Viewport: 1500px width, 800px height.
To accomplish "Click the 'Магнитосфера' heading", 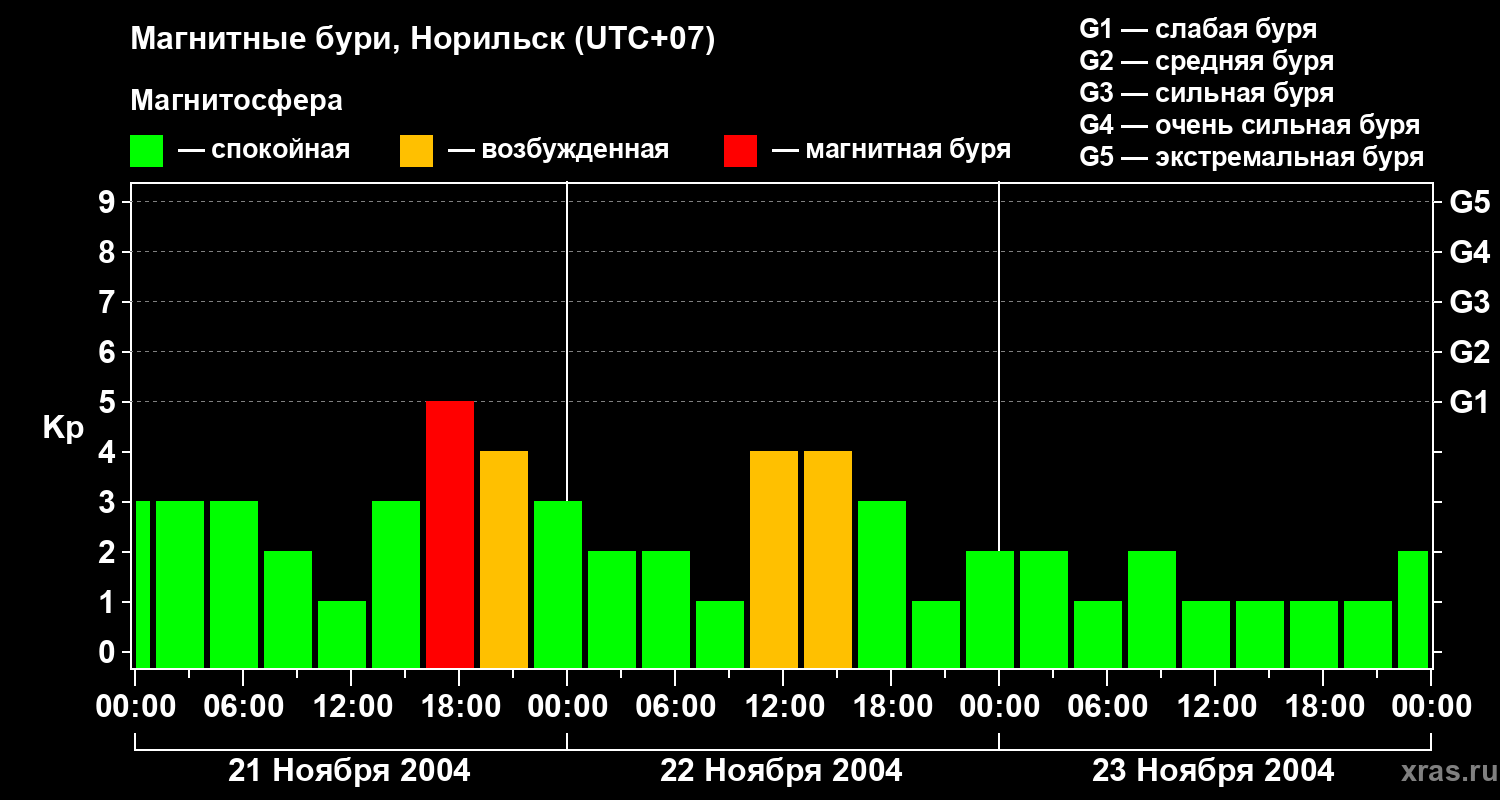I will tap(237, 101).
